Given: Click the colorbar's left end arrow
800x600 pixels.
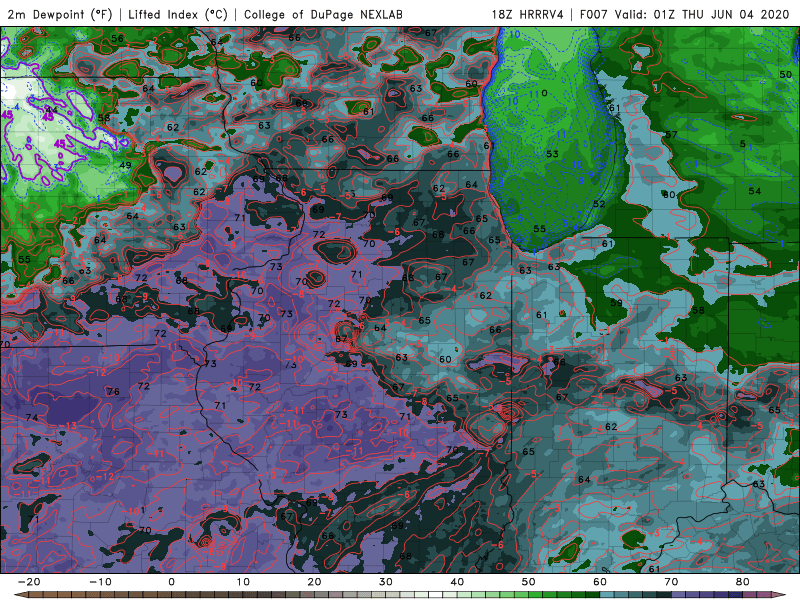Looking at the screenshot, I should coord(20,595).
